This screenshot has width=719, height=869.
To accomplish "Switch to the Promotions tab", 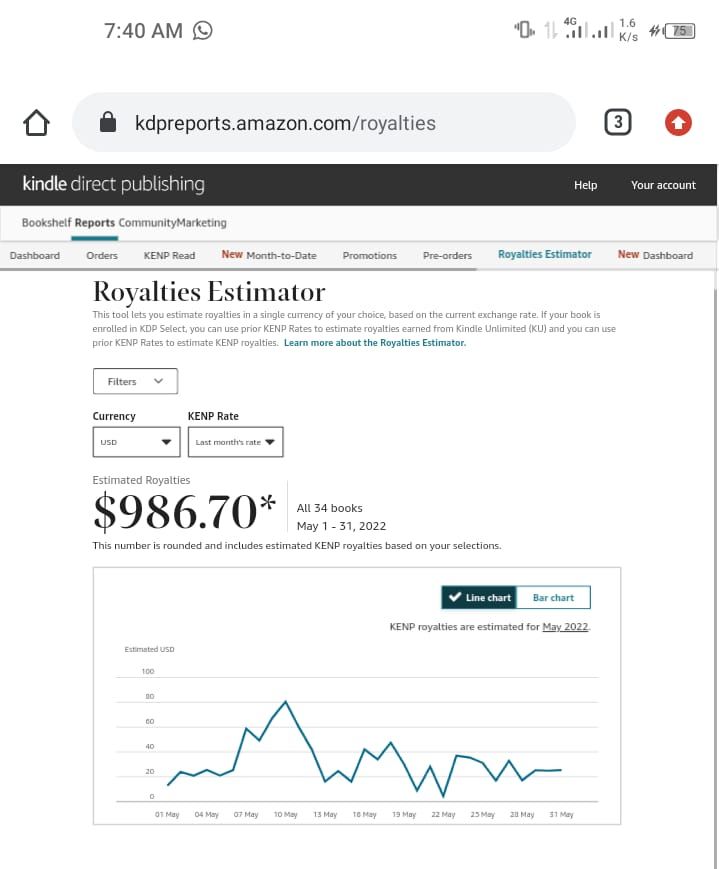I will 369,255.
